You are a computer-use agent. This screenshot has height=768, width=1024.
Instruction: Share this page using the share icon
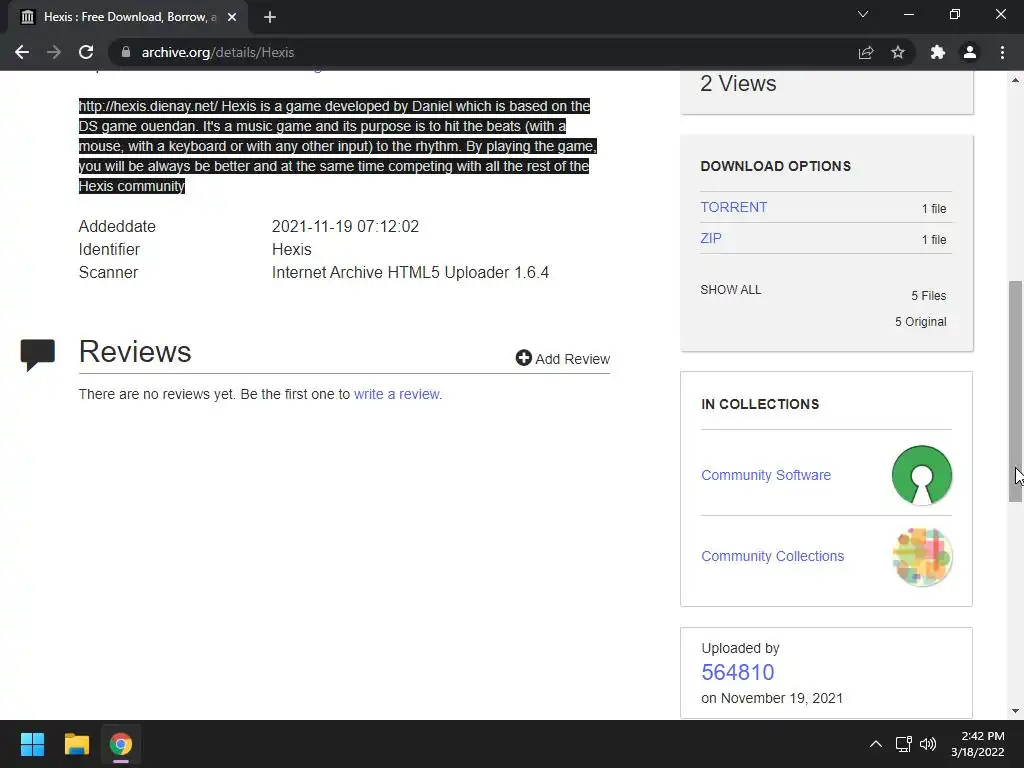(x=866, y=52)
